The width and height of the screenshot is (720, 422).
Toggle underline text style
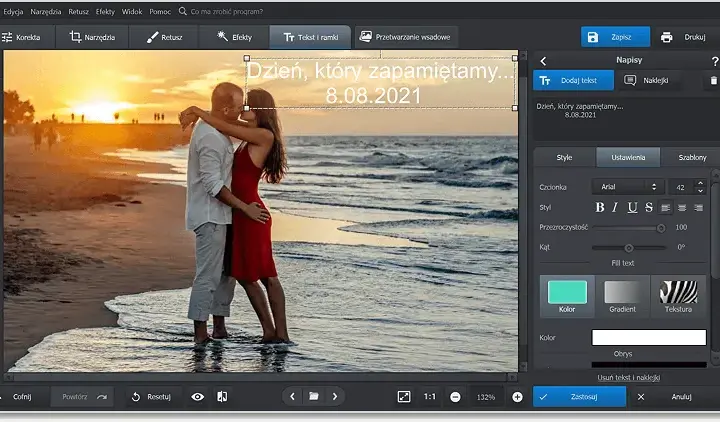click(632, 208)
